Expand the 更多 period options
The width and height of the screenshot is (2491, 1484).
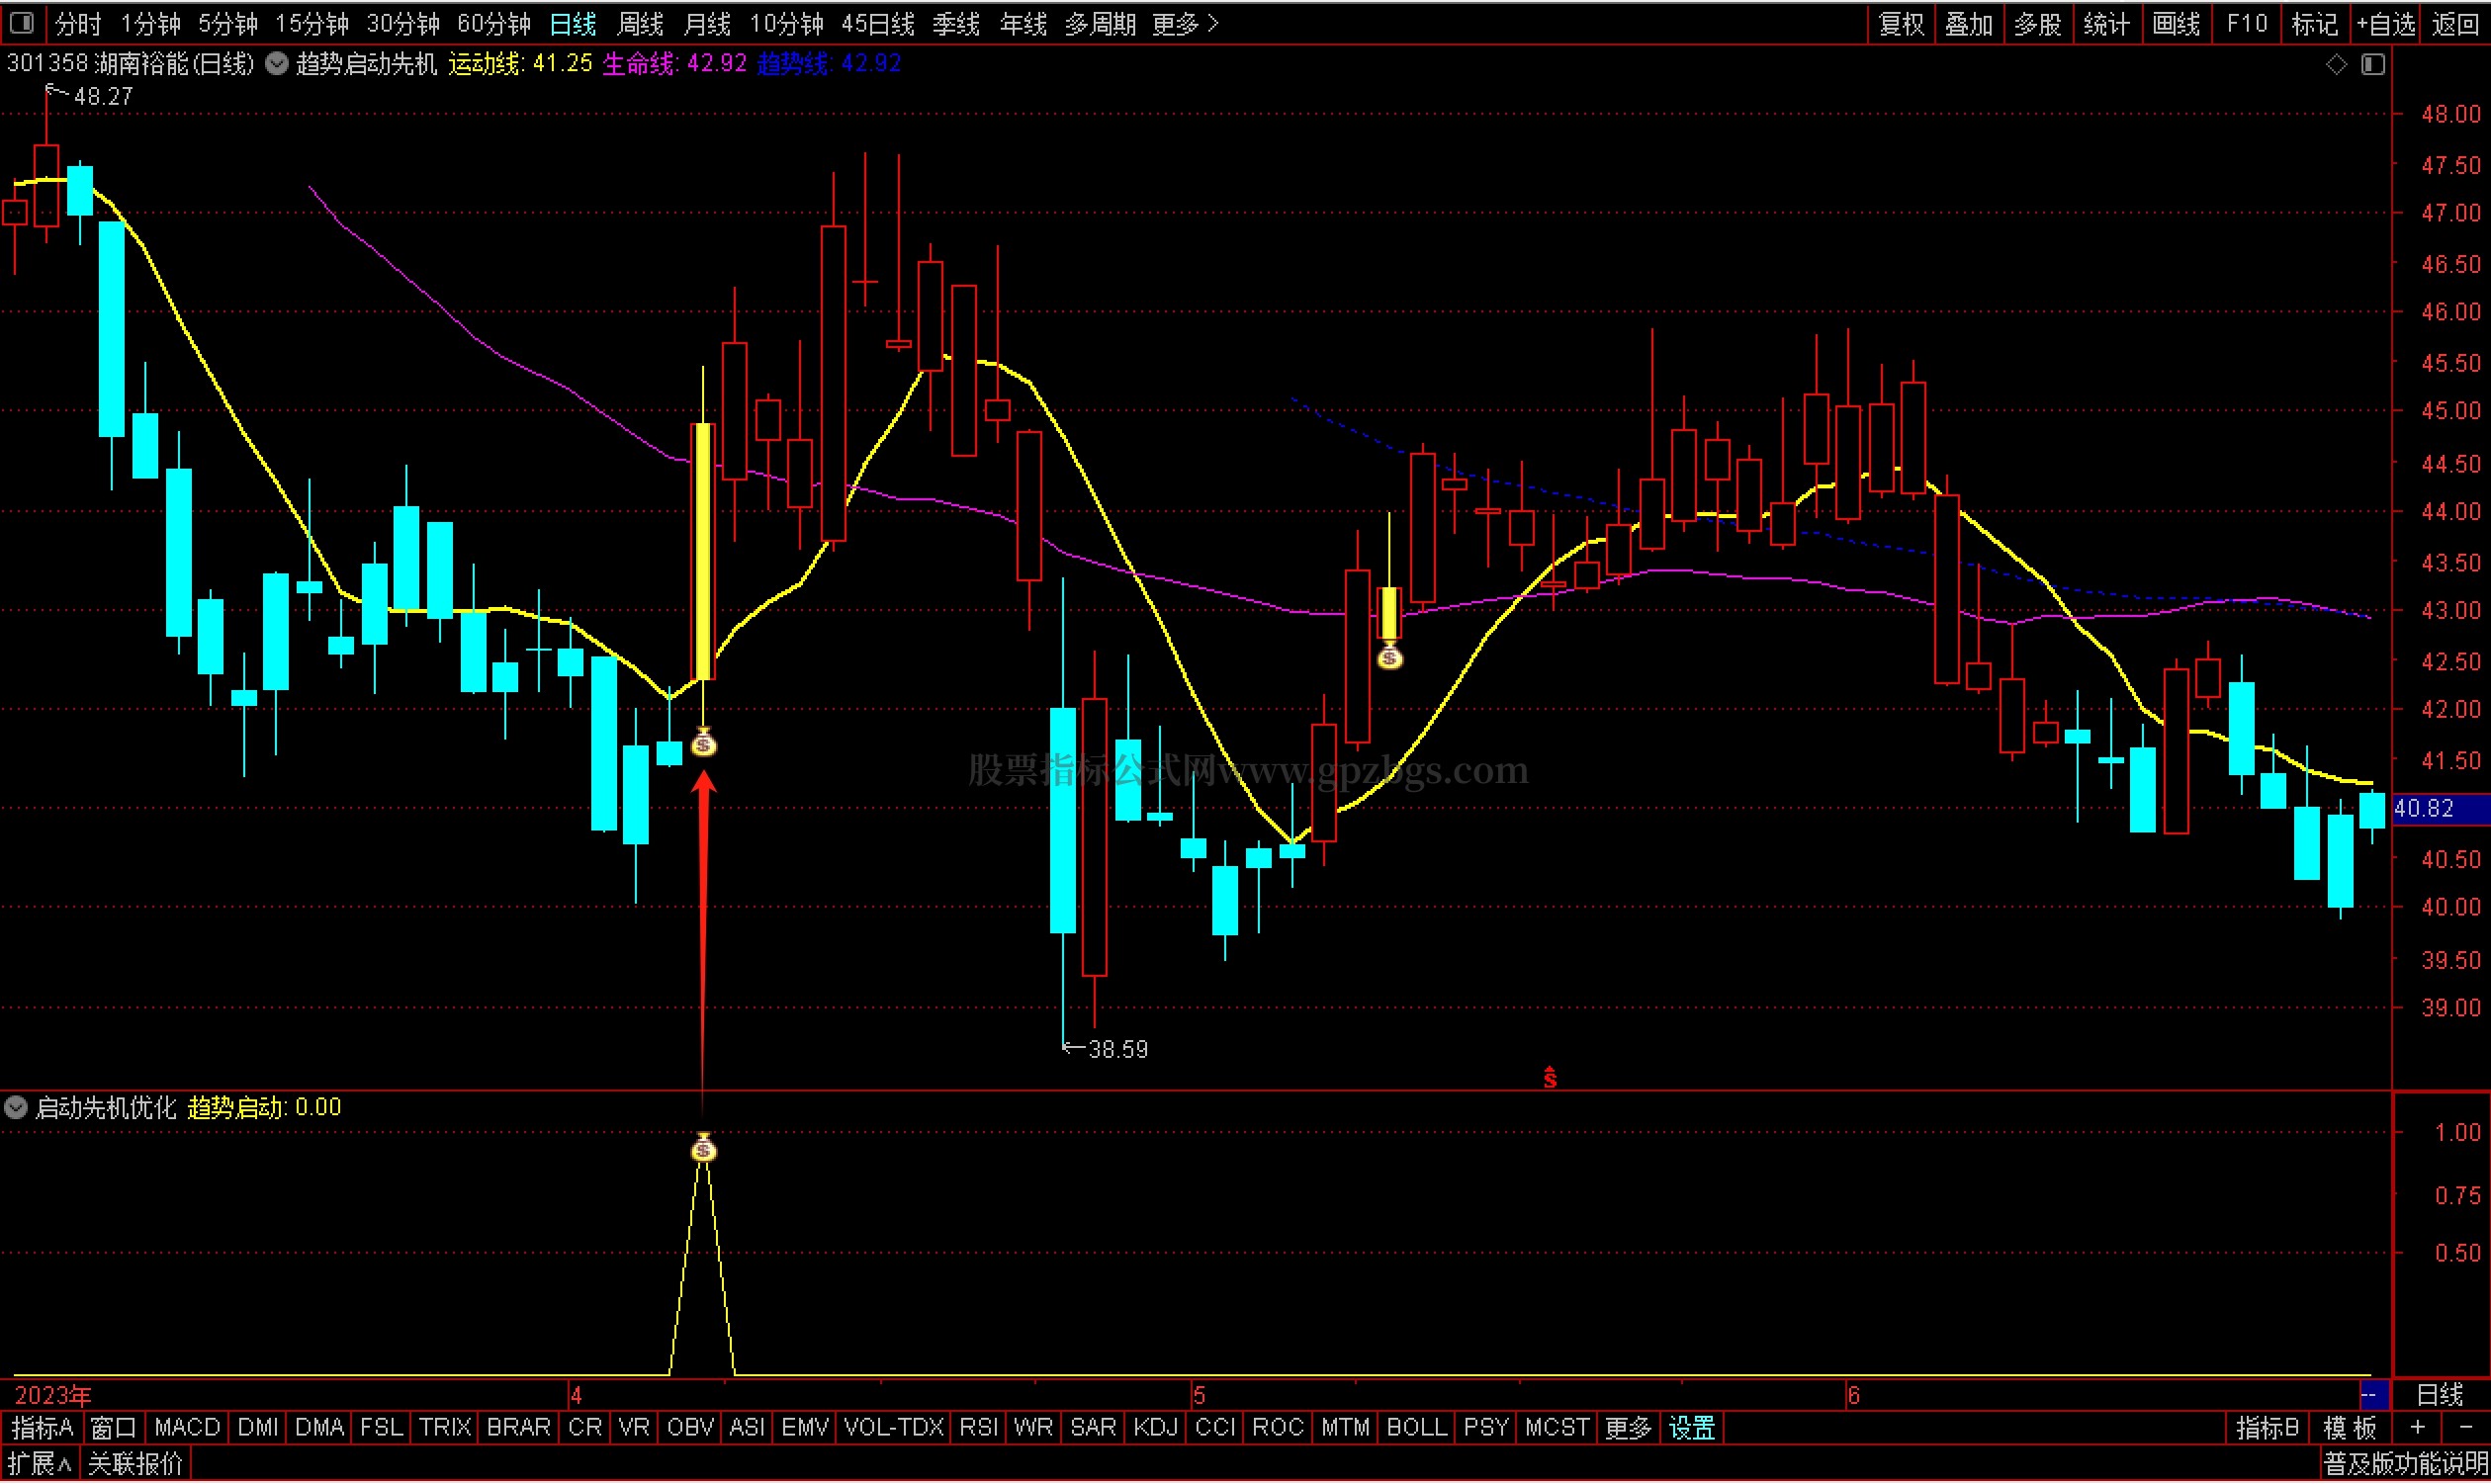[1184, 23]
